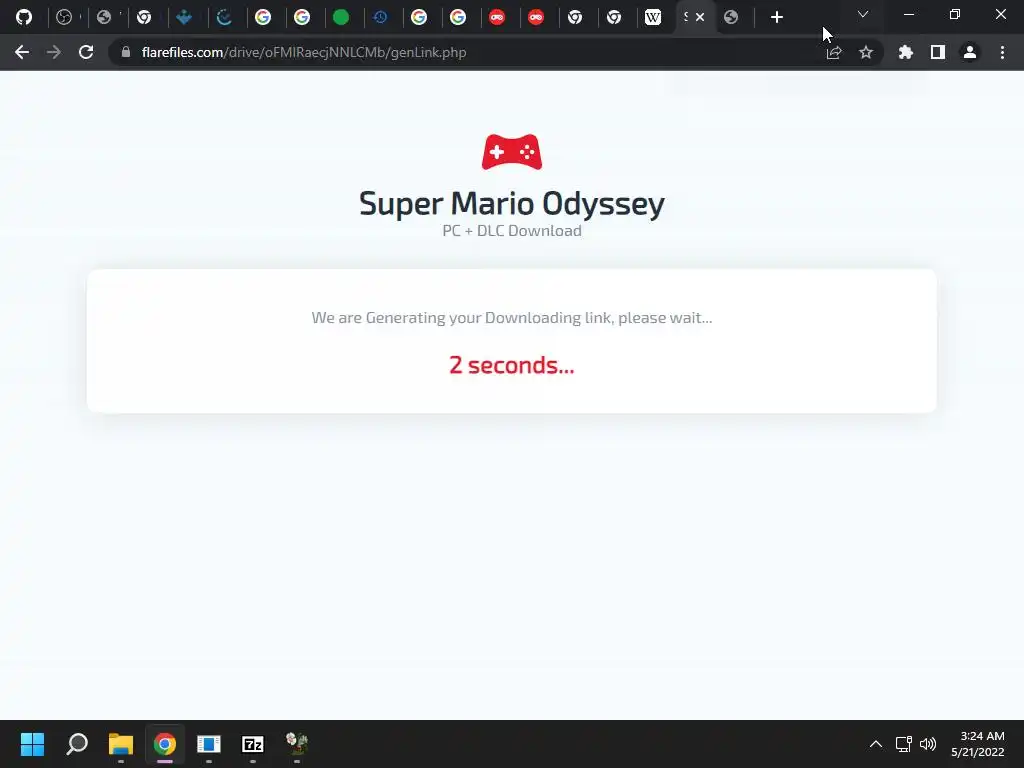
Task: Go back to the previous page
Action: coord(22,52)
